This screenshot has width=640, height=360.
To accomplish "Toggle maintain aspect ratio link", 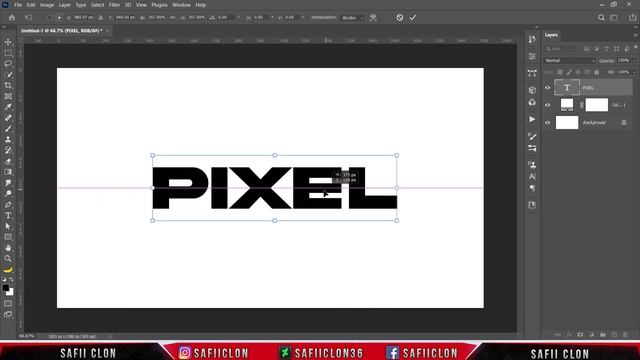I will 173,18.
